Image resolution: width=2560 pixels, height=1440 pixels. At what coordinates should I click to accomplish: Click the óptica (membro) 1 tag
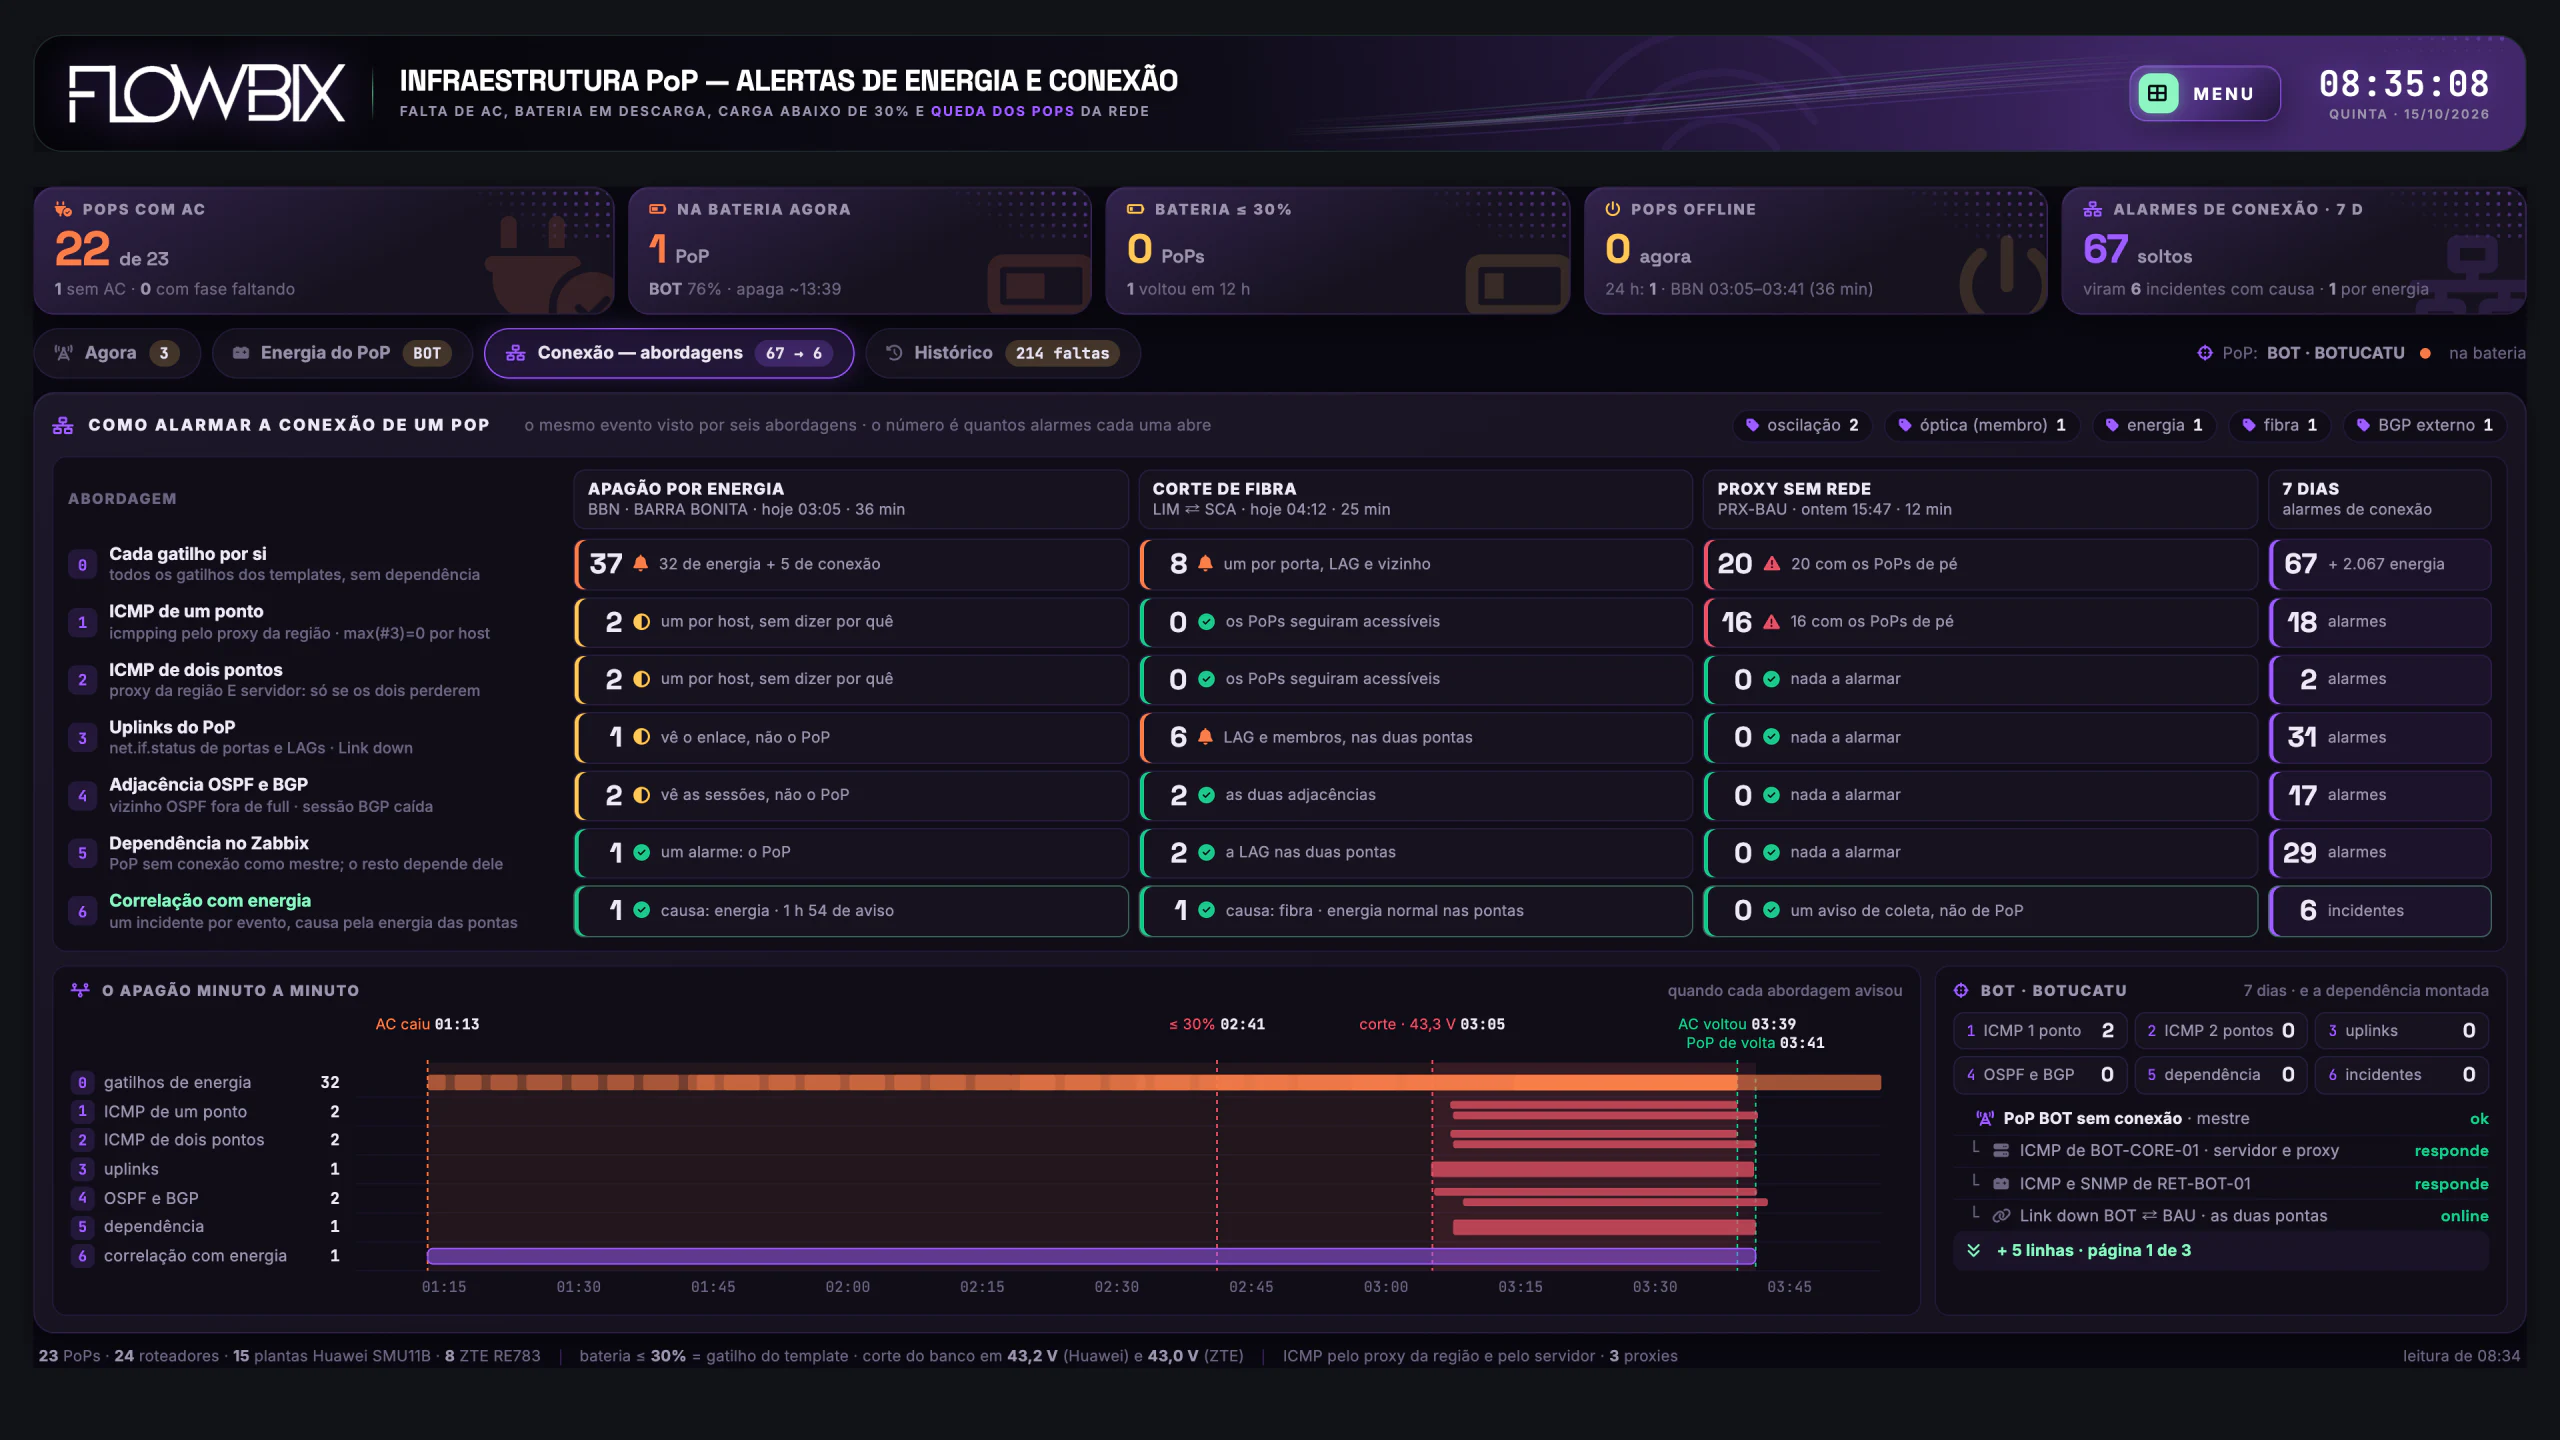point(1983,425)
